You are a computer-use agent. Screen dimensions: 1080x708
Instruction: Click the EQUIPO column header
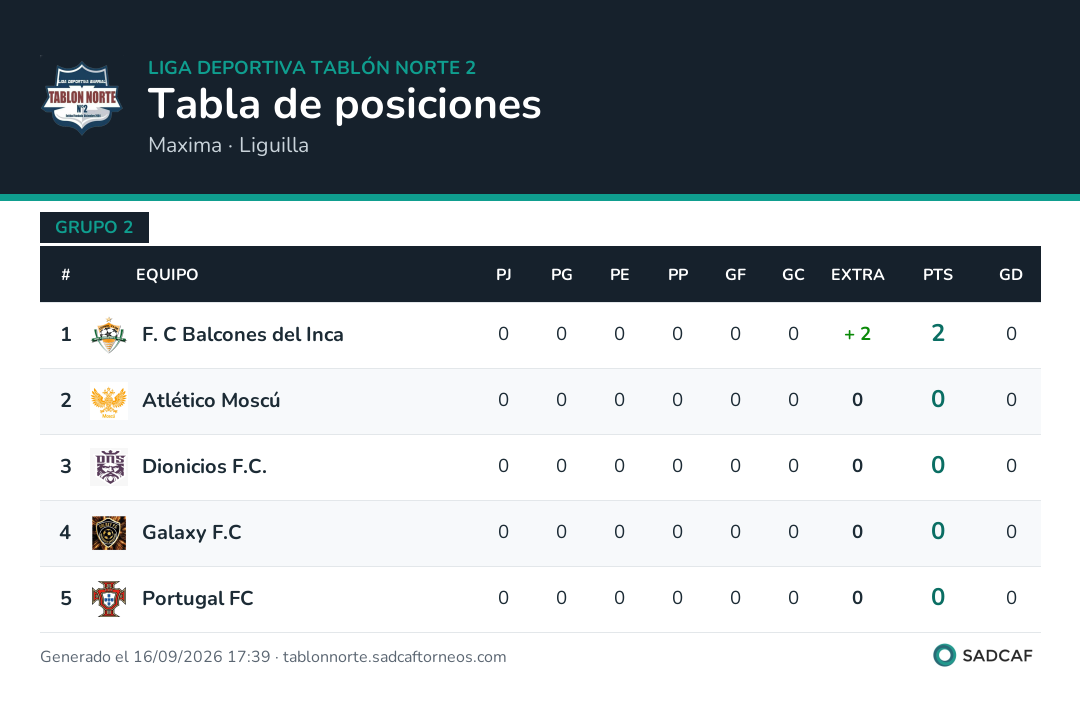point(167,275)
